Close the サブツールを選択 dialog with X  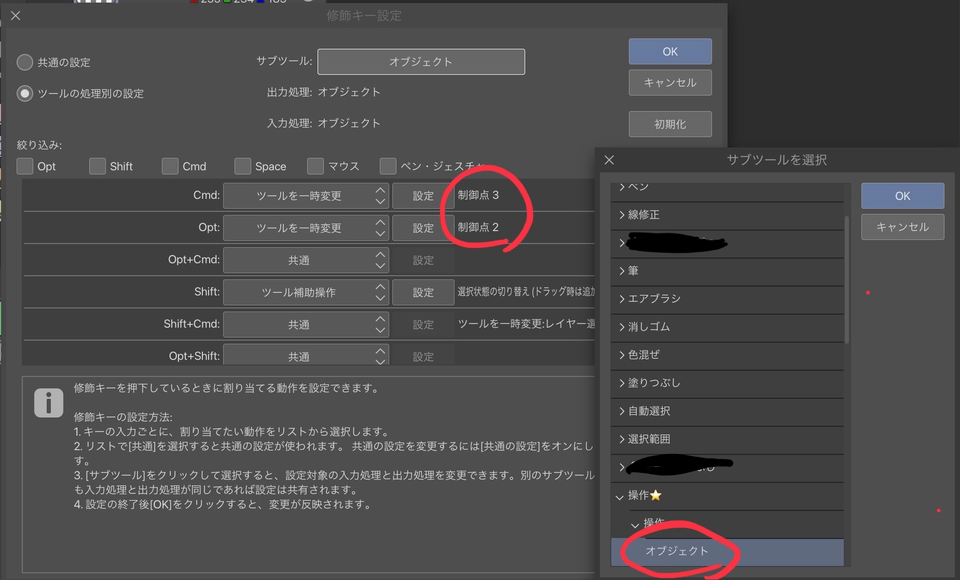[x=609, y=160]
